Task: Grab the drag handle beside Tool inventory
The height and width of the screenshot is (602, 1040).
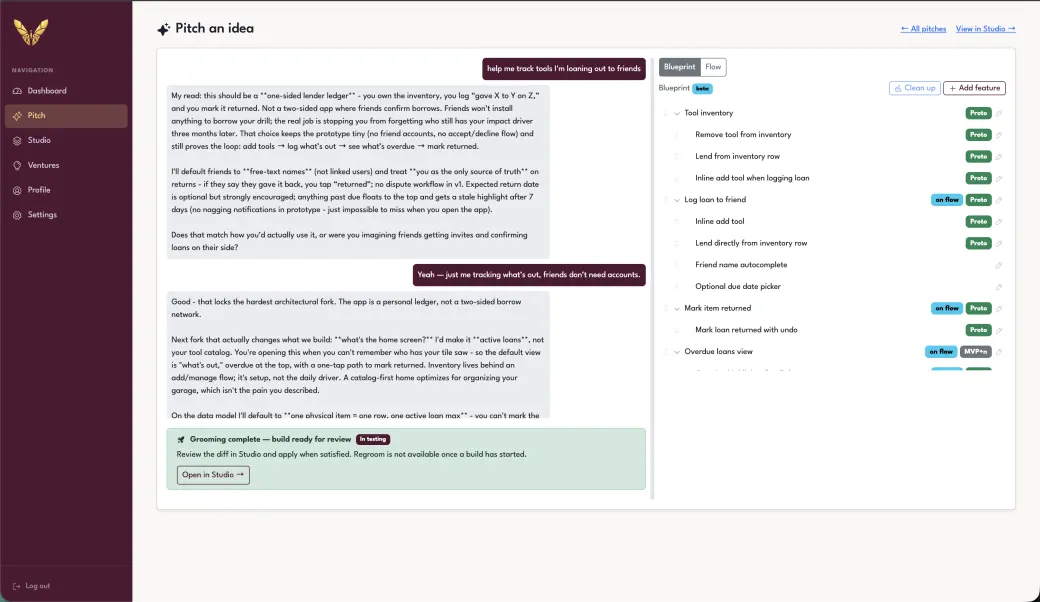Action: click(665, 113)
